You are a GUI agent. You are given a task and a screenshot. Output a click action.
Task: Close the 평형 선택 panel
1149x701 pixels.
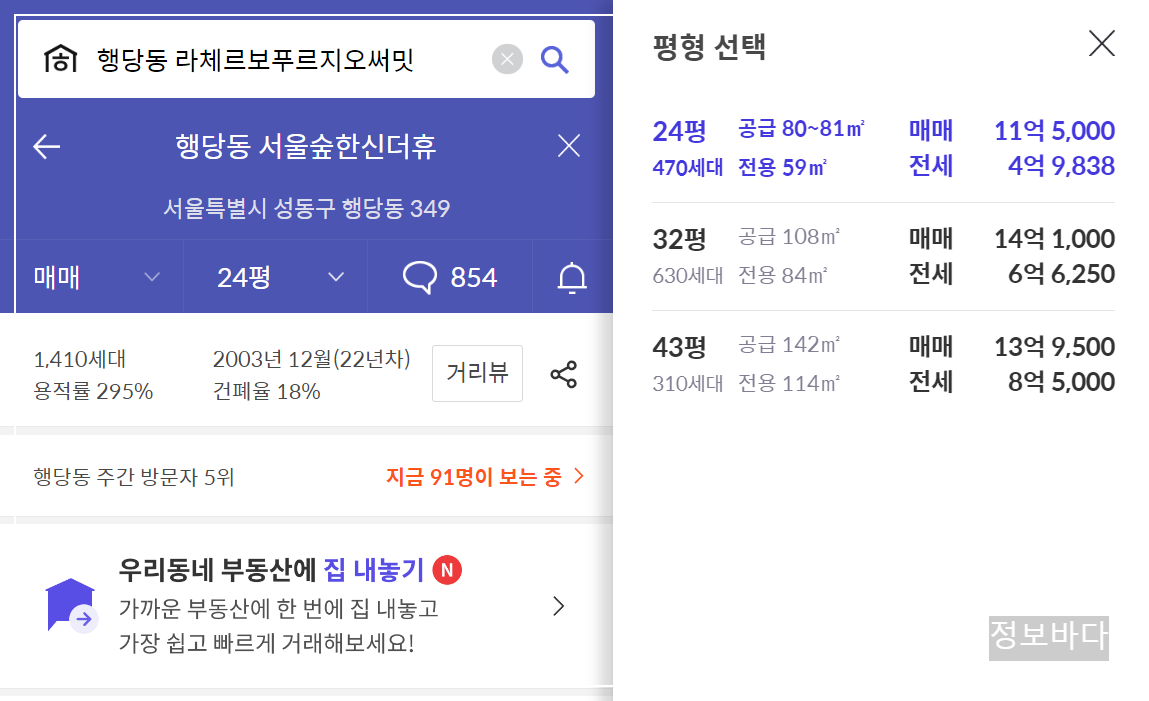point(1101,43)
